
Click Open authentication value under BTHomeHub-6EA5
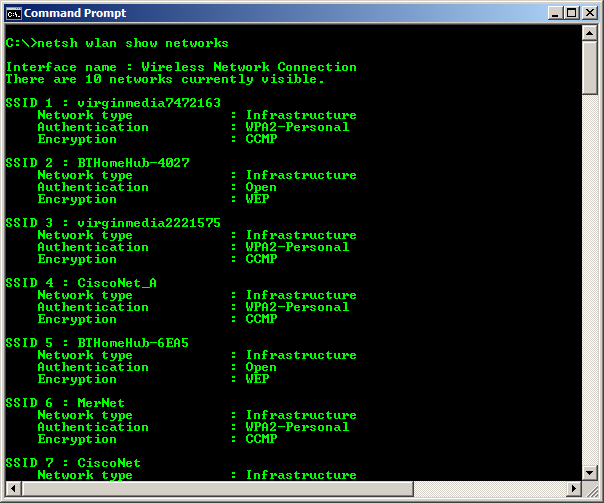(x=261, y=367)
